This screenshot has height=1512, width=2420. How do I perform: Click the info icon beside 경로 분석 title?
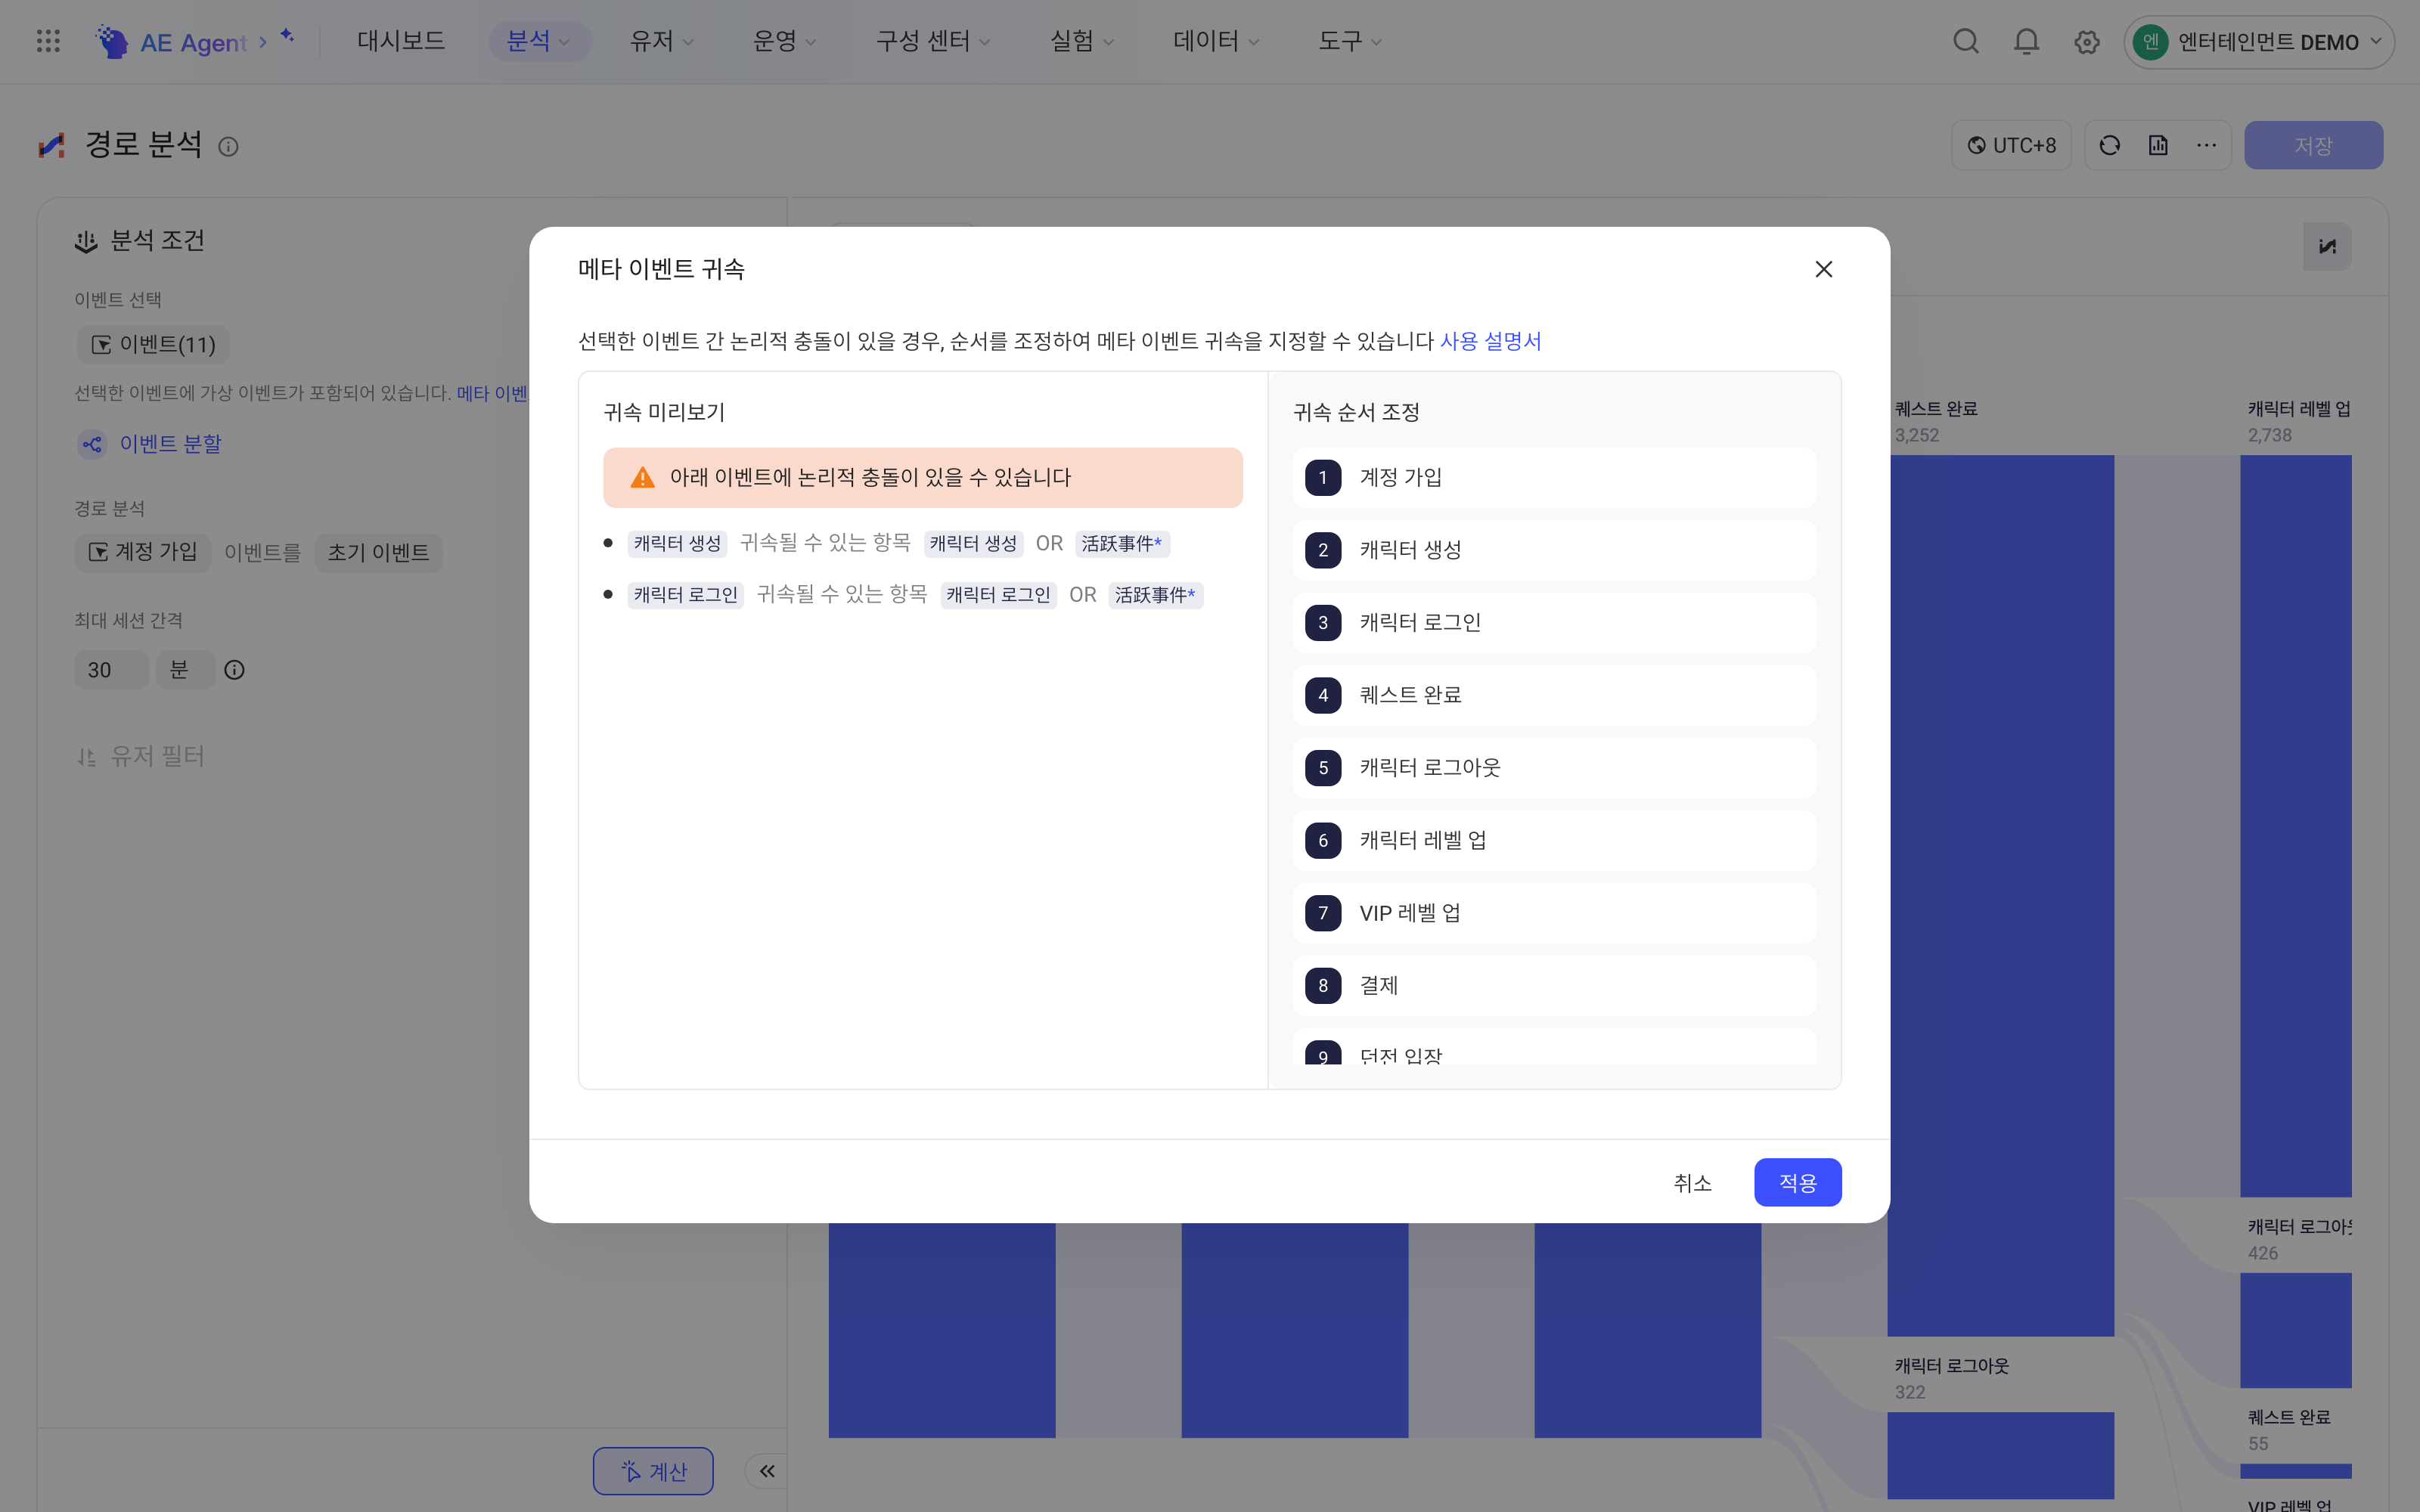tap(228, 147)
